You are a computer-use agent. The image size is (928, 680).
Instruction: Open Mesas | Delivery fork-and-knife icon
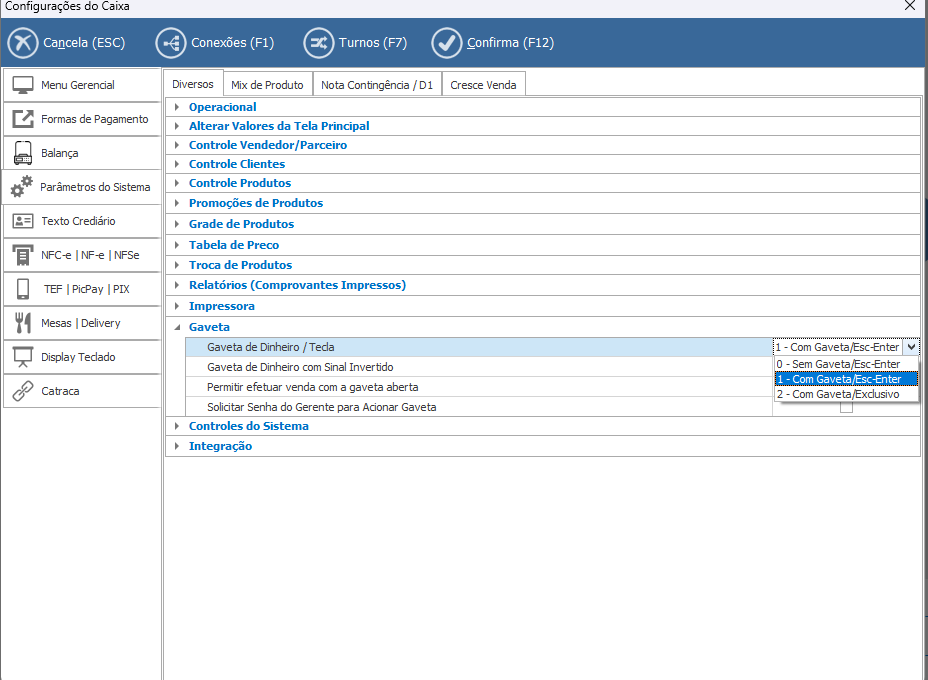(x=23, y=323)
